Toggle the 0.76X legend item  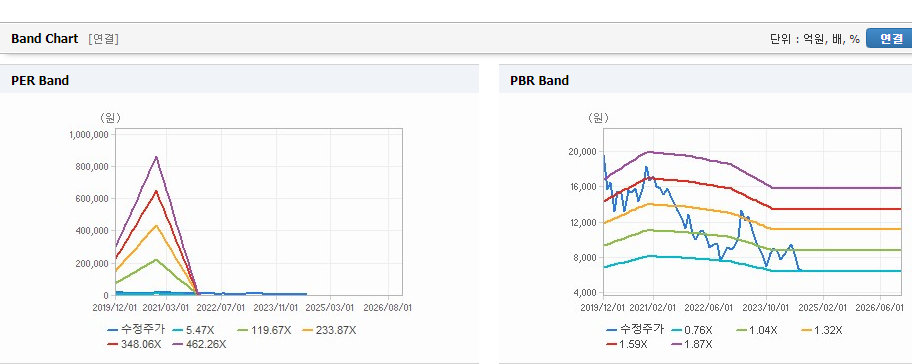tap(691, 330)
